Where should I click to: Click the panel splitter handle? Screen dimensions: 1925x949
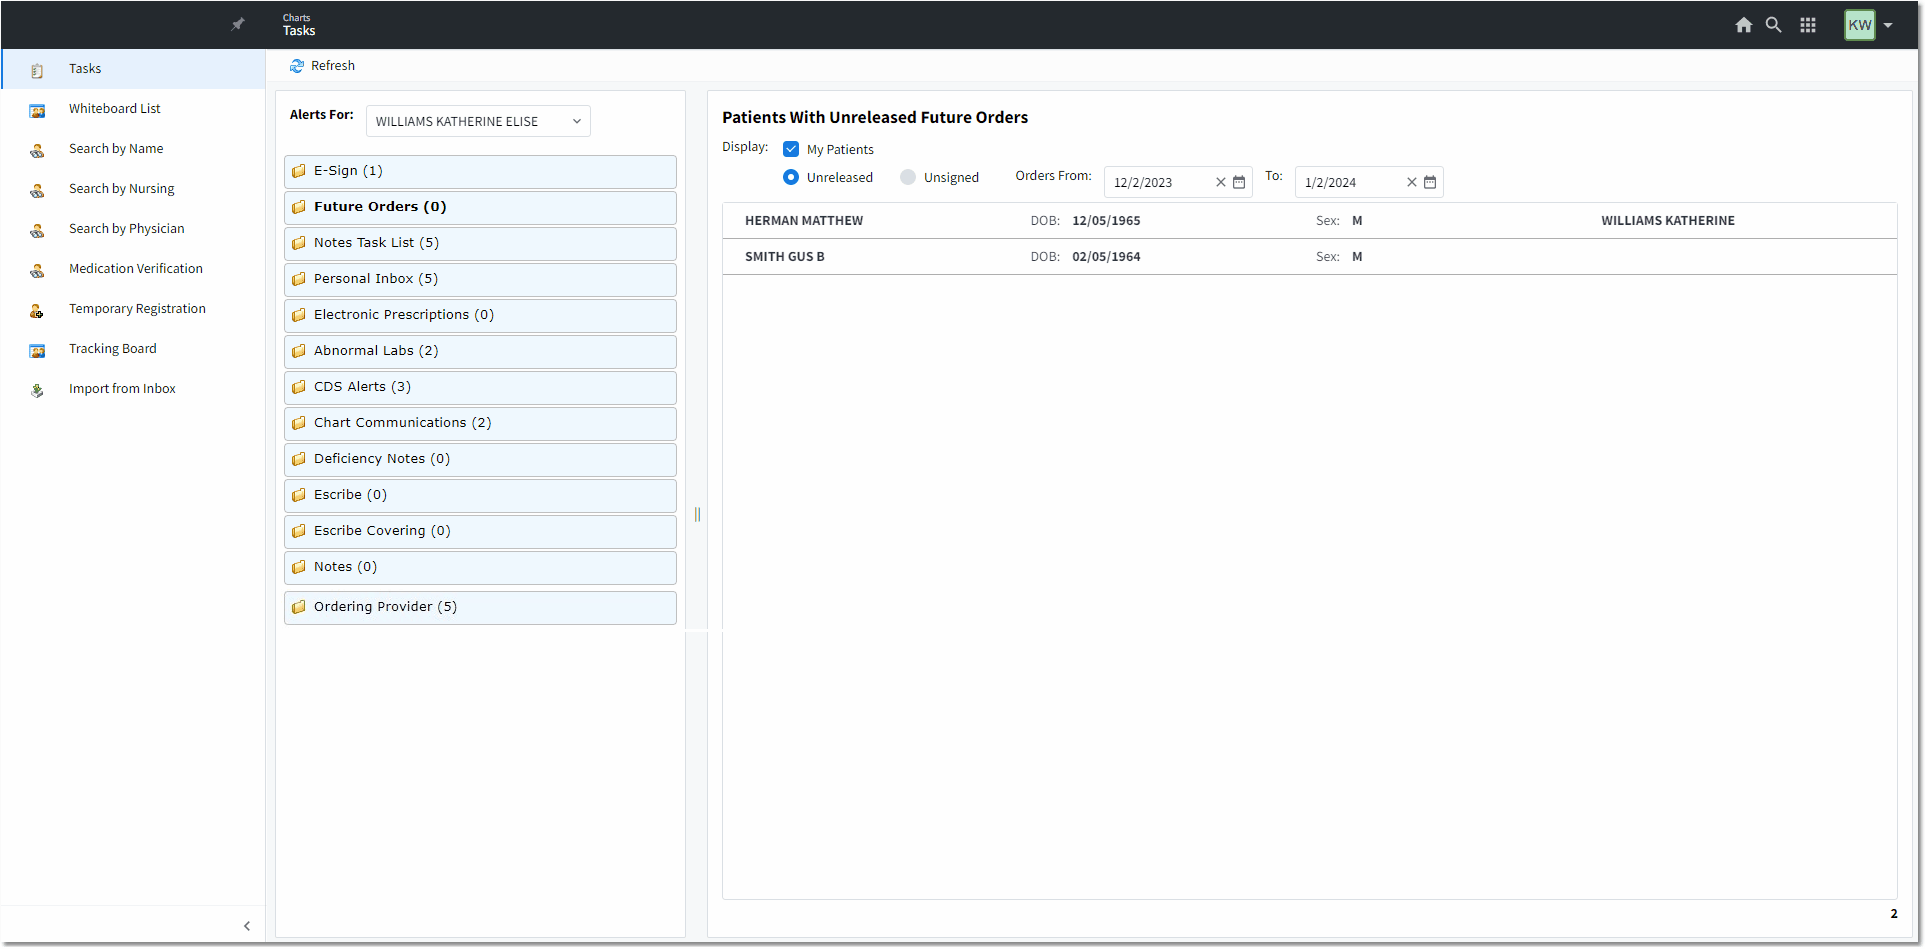click(x=697, y=514)
